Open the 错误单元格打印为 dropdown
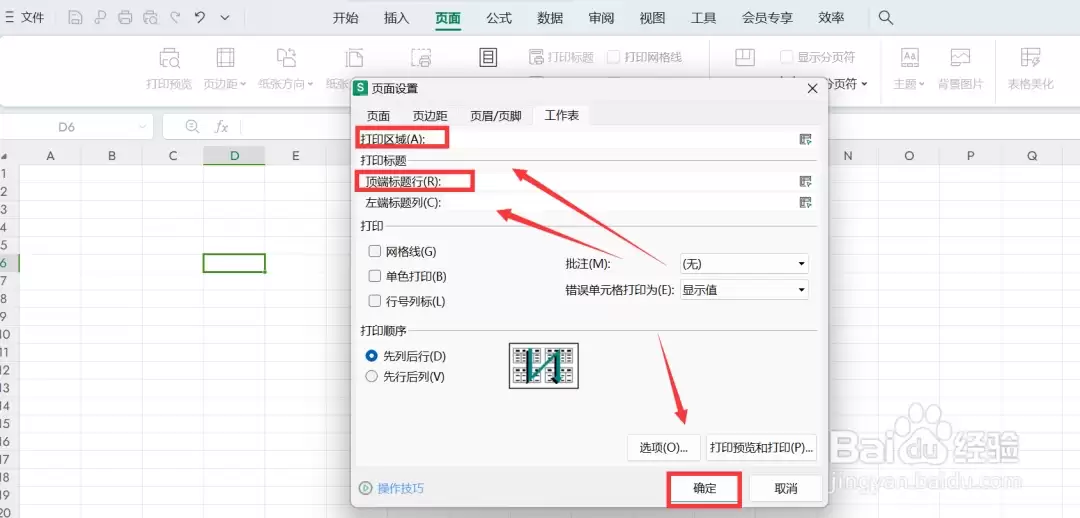Image resolution: width=1080 pixels, height=518 pixels. [744, 290]
